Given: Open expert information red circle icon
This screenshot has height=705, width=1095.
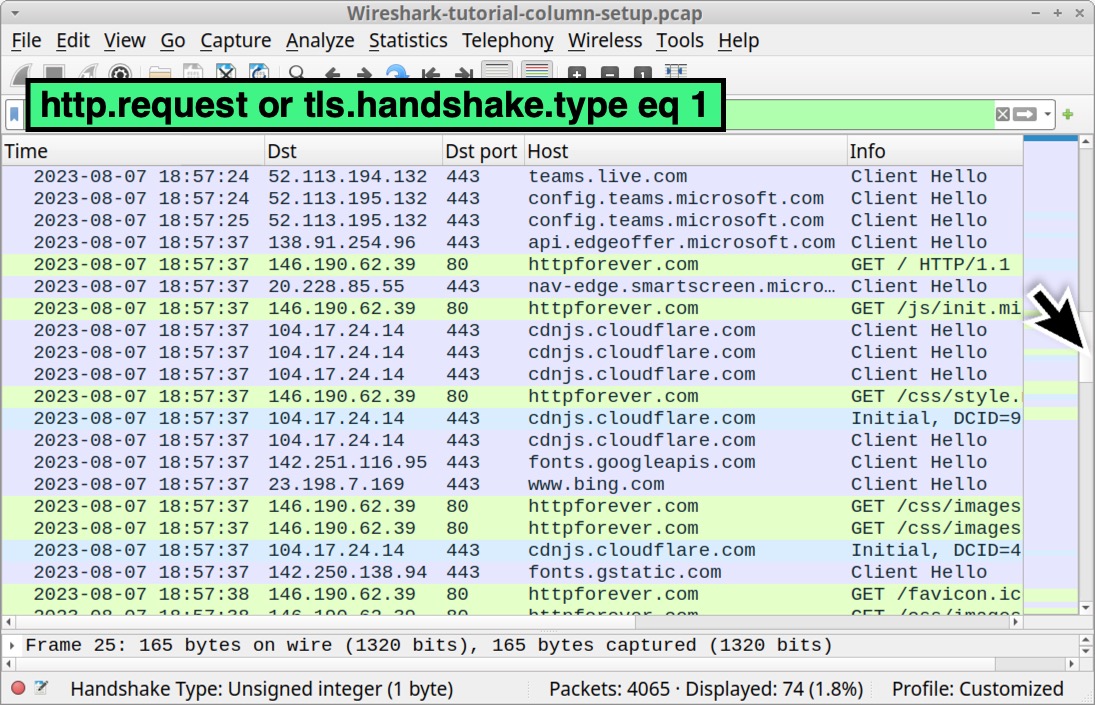Looking at the screenshot, I should (19, 688).
